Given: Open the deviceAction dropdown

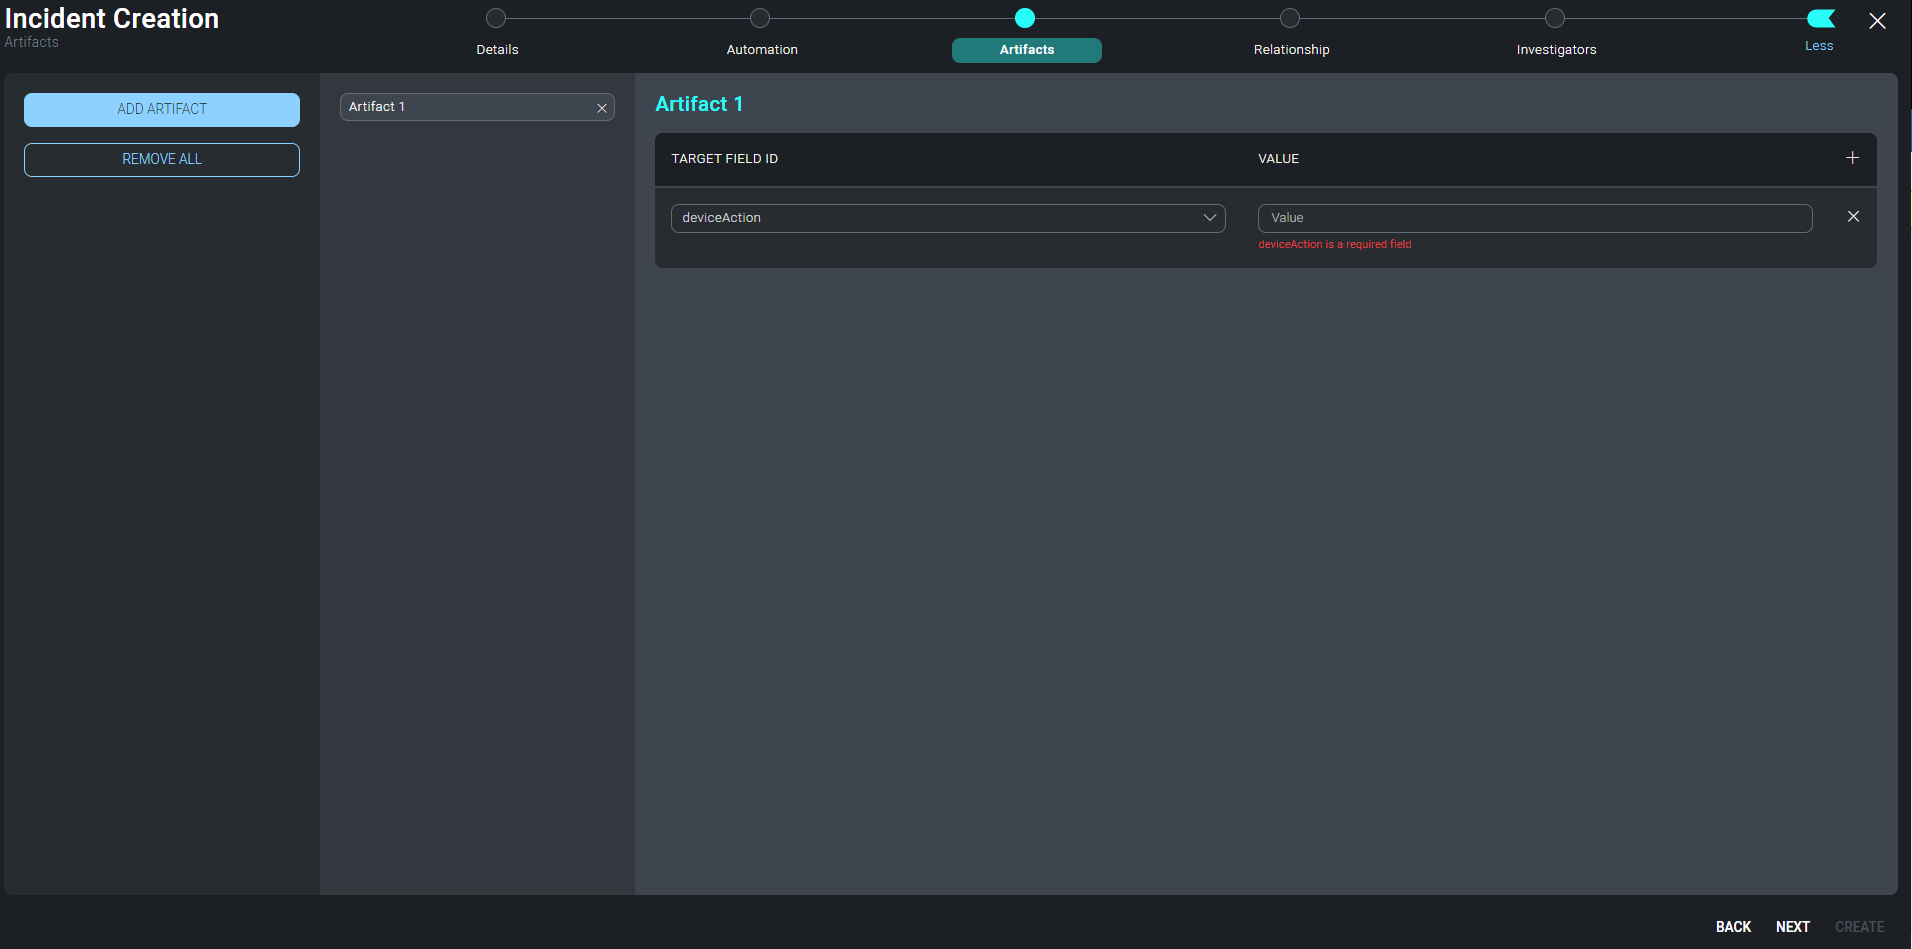Looking at the screenshot, I should coord(946,218).
